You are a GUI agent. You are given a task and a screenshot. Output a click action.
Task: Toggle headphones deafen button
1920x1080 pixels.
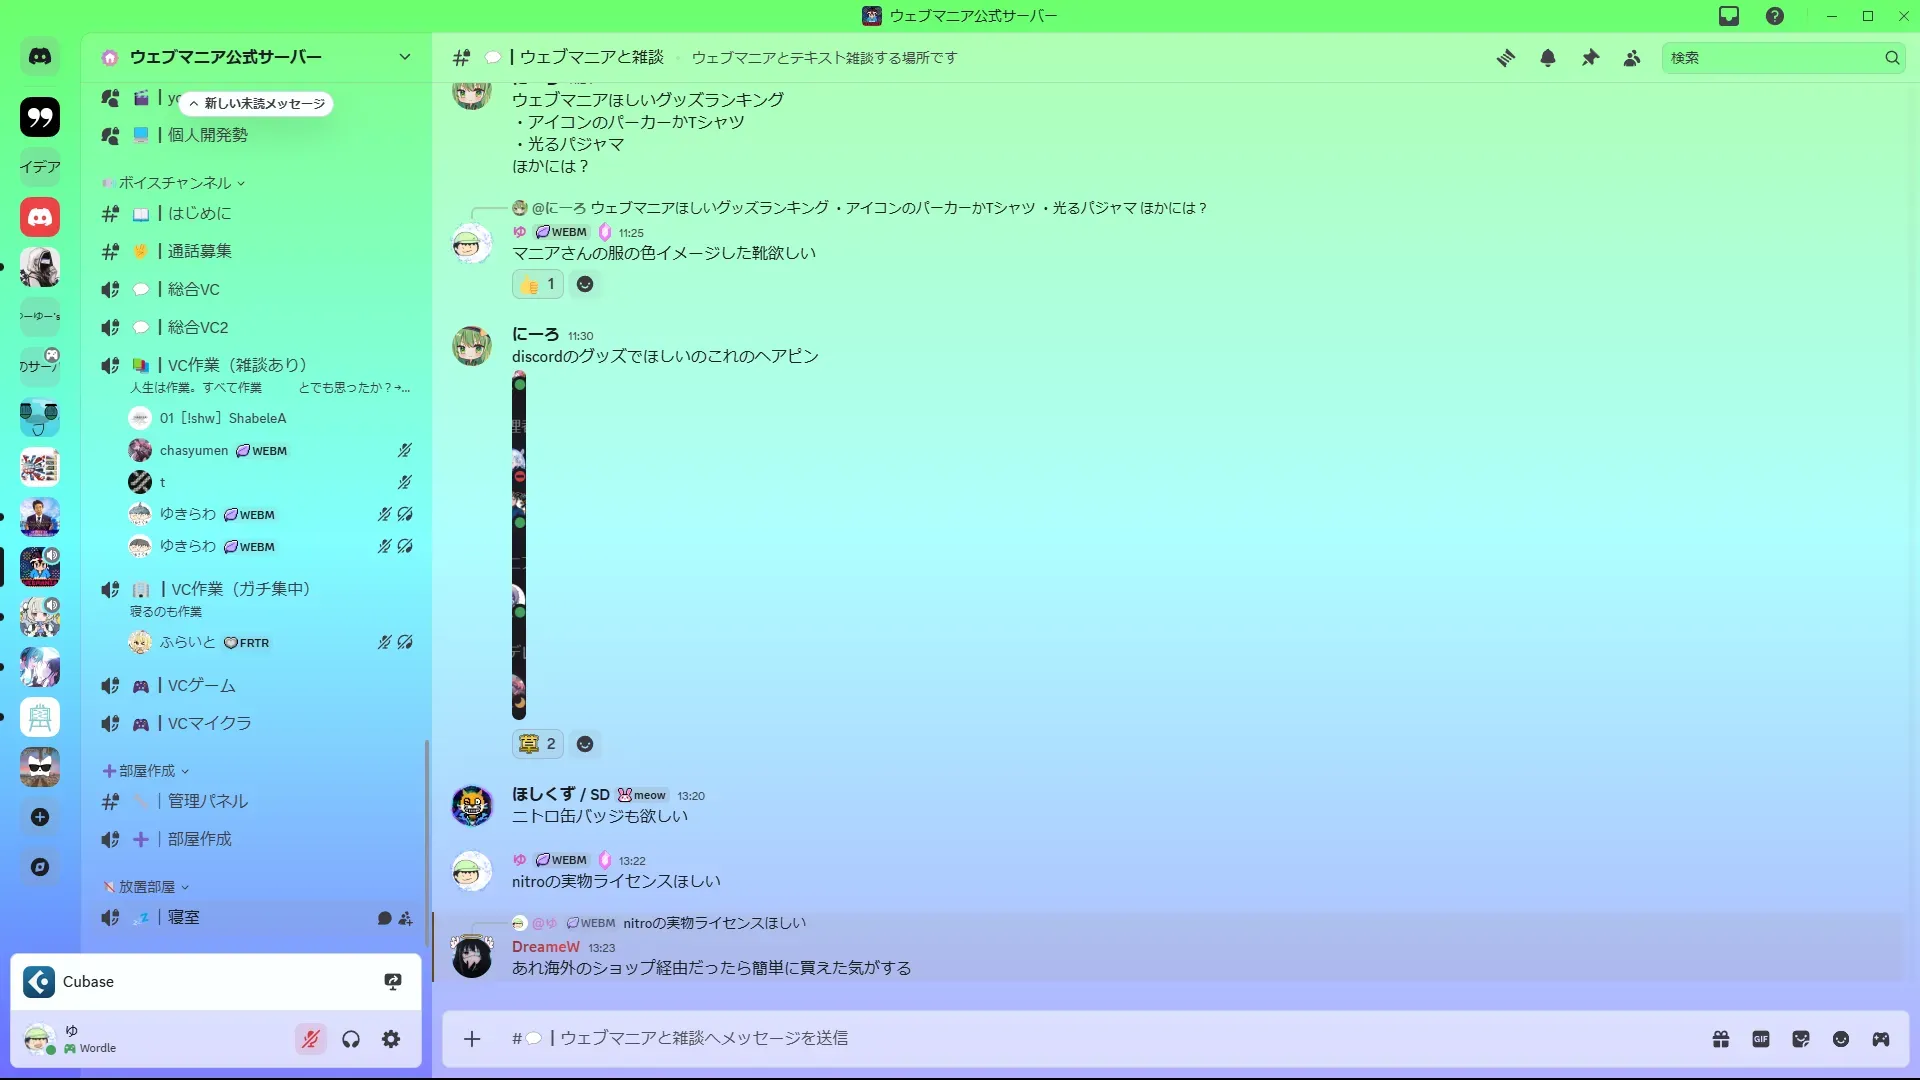point(351,1039)
